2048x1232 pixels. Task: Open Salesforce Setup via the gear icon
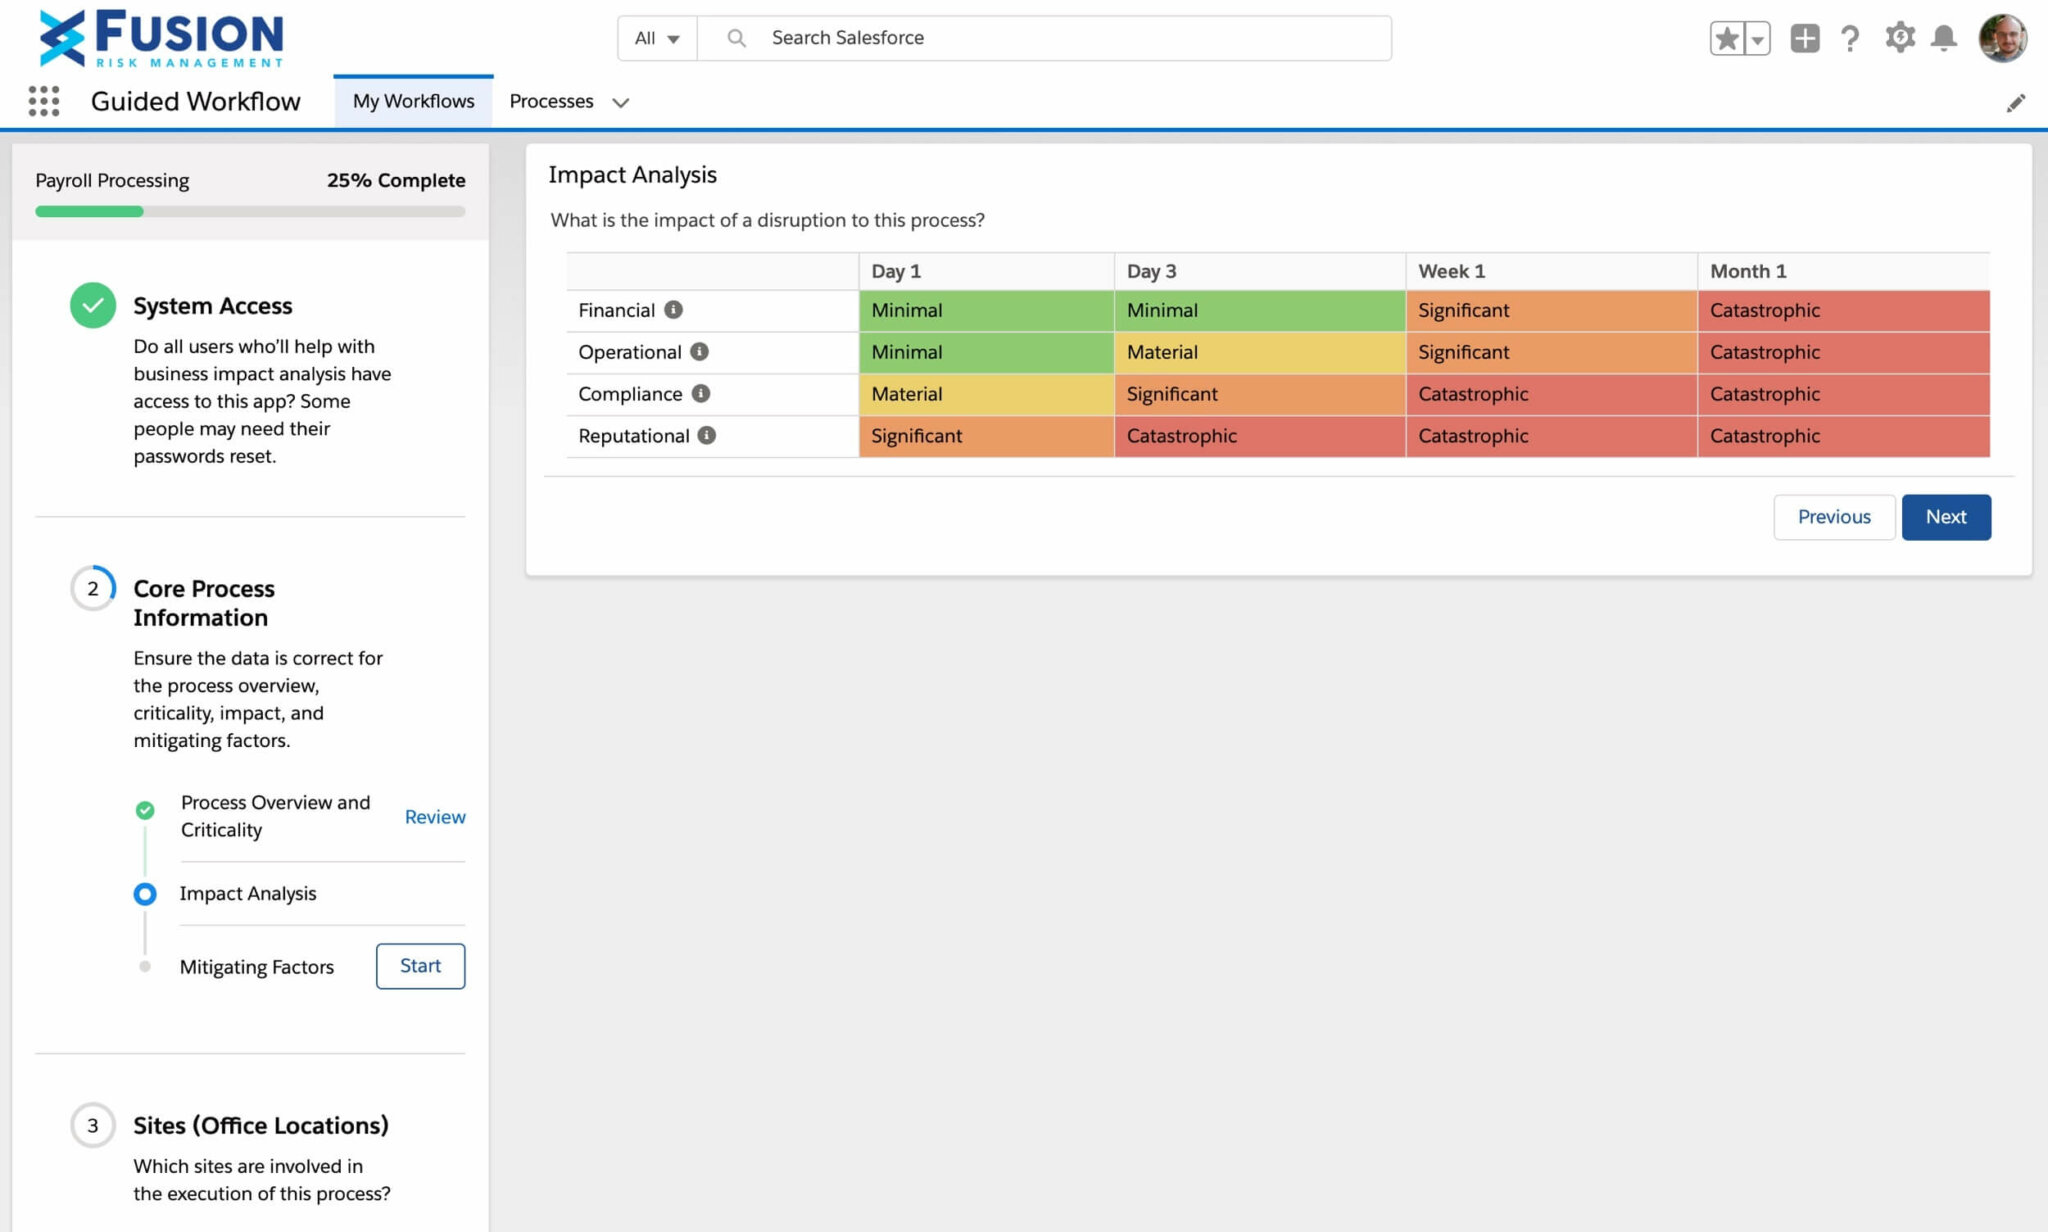click(x=1898, y=38)
